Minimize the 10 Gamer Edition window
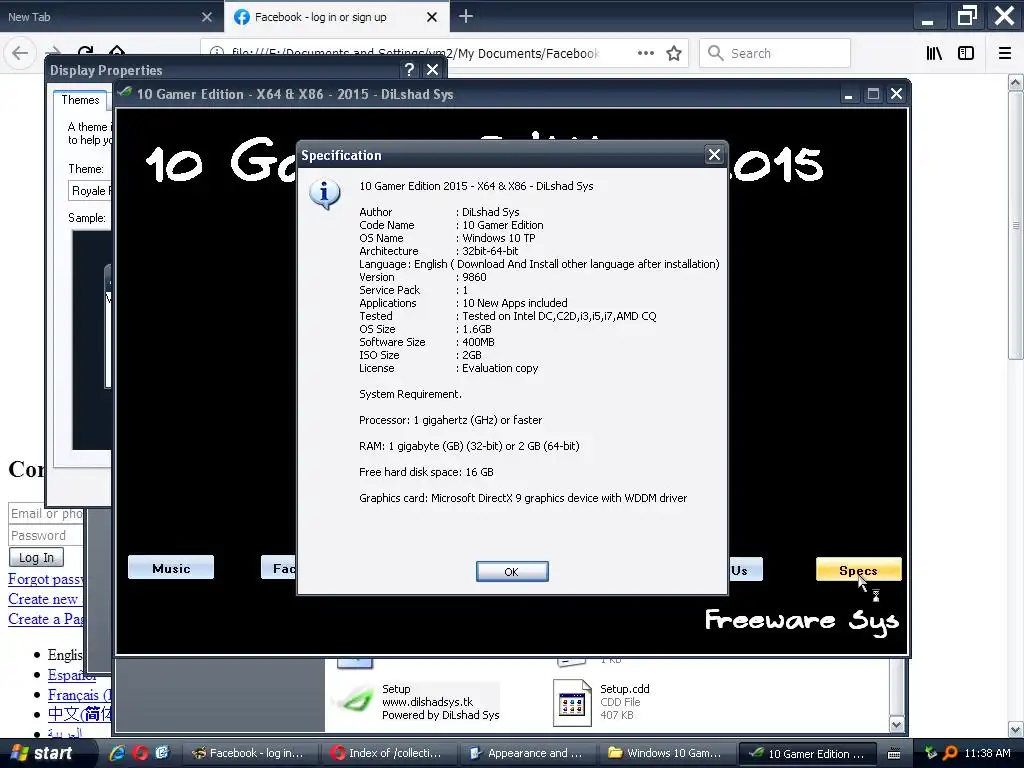This screenshot has width=1024, height=768. [848, 95]
